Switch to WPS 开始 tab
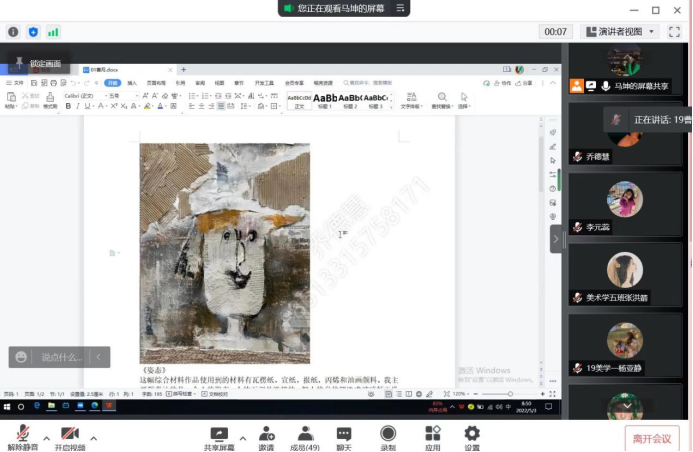This screenshot has height=452, width=693. [x=113, y=83]
